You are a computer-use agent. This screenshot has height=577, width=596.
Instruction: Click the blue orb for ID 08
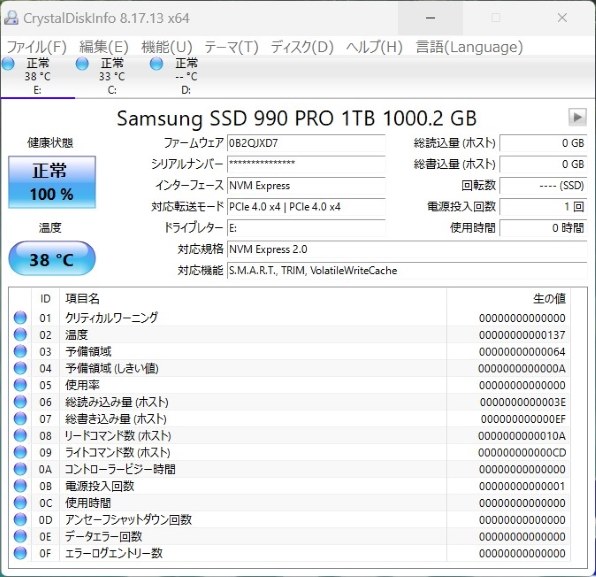click(x=20, y=435)
